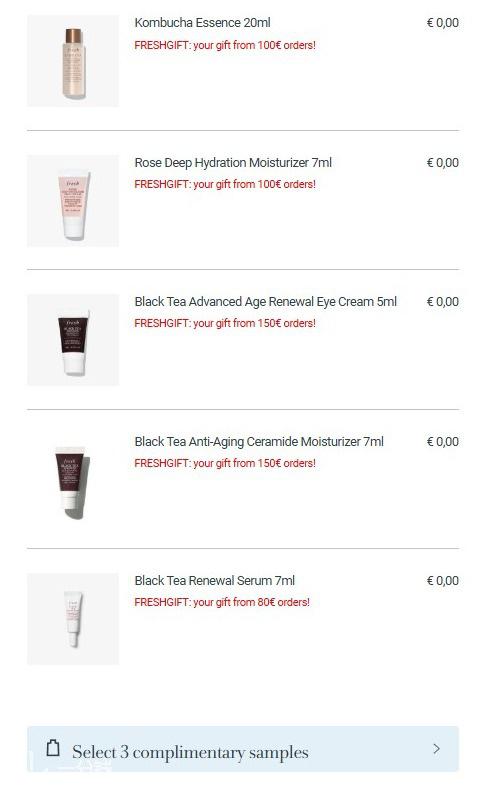Open Select 3 complimentary samples banner
The width and height of the screenshot is (493, 791).
pos(243,749)
